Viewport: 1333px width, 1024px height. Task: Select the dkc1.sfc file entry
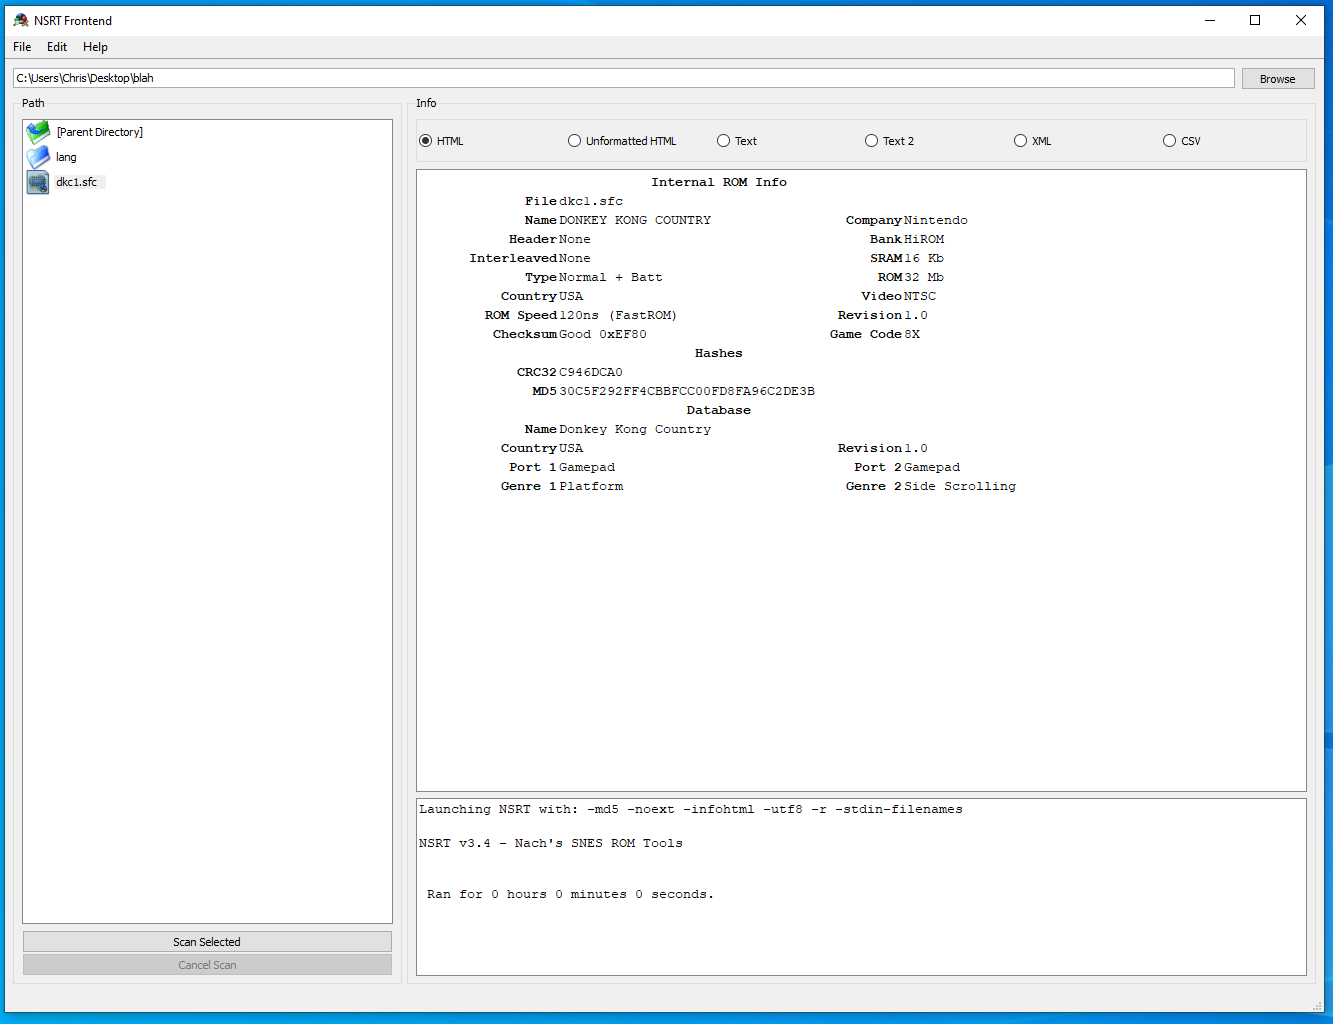tap(77, 182)
